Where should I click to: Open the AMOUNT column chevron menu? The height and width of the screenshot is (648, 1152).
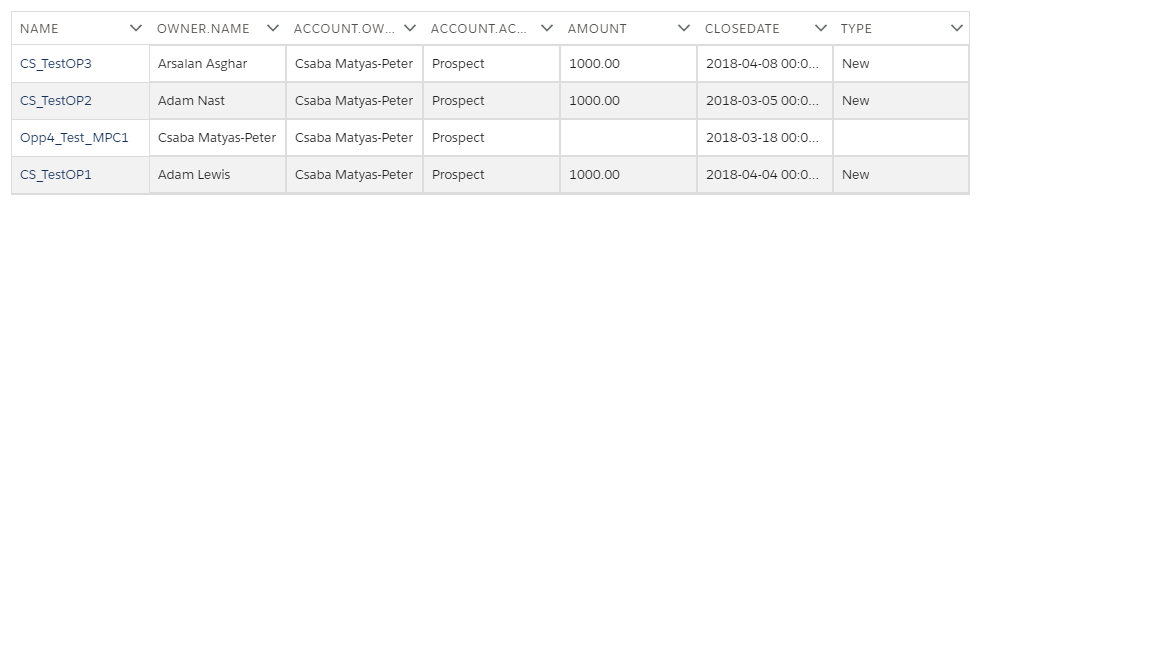coord(683,28)
